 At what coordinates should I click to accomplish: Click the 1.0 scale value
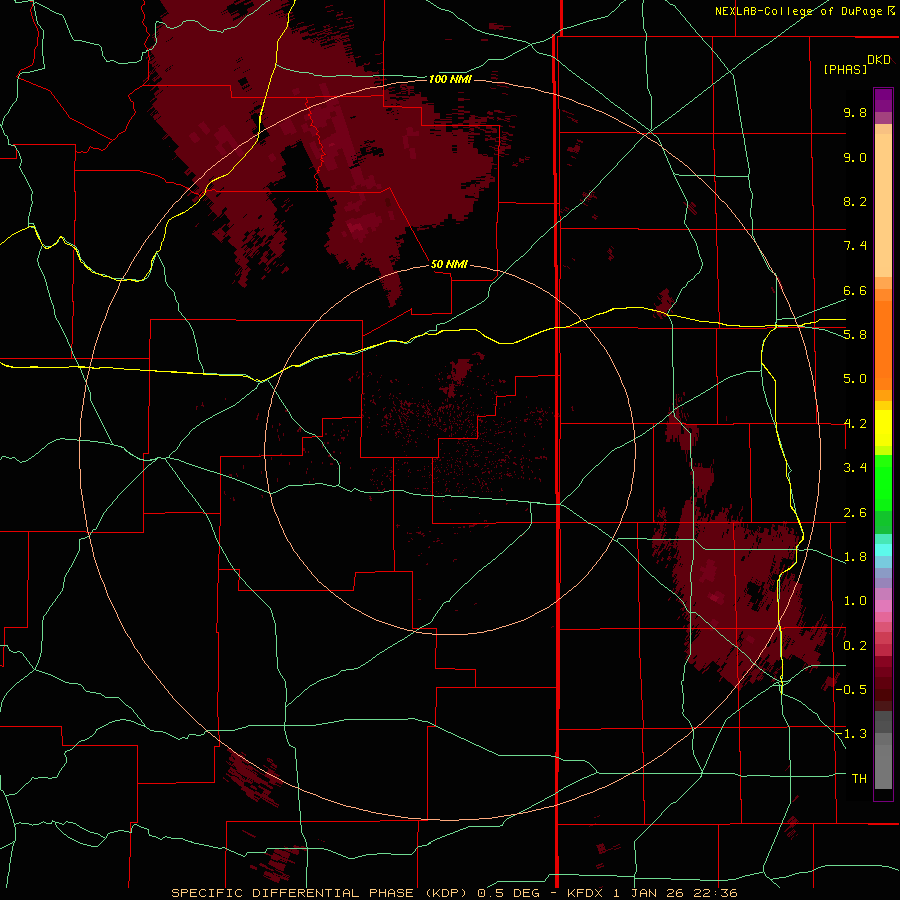(855, 601)
